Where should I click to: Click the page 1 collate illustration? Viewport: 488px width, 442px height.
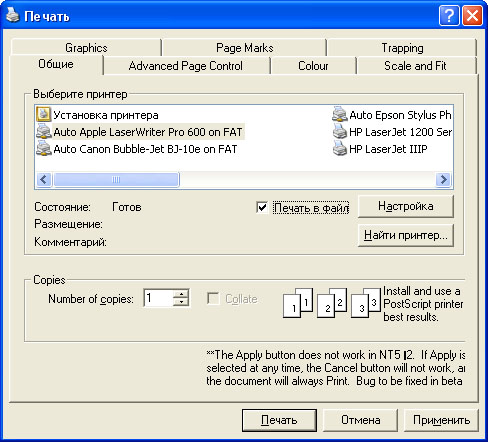(x=298, y=303)
